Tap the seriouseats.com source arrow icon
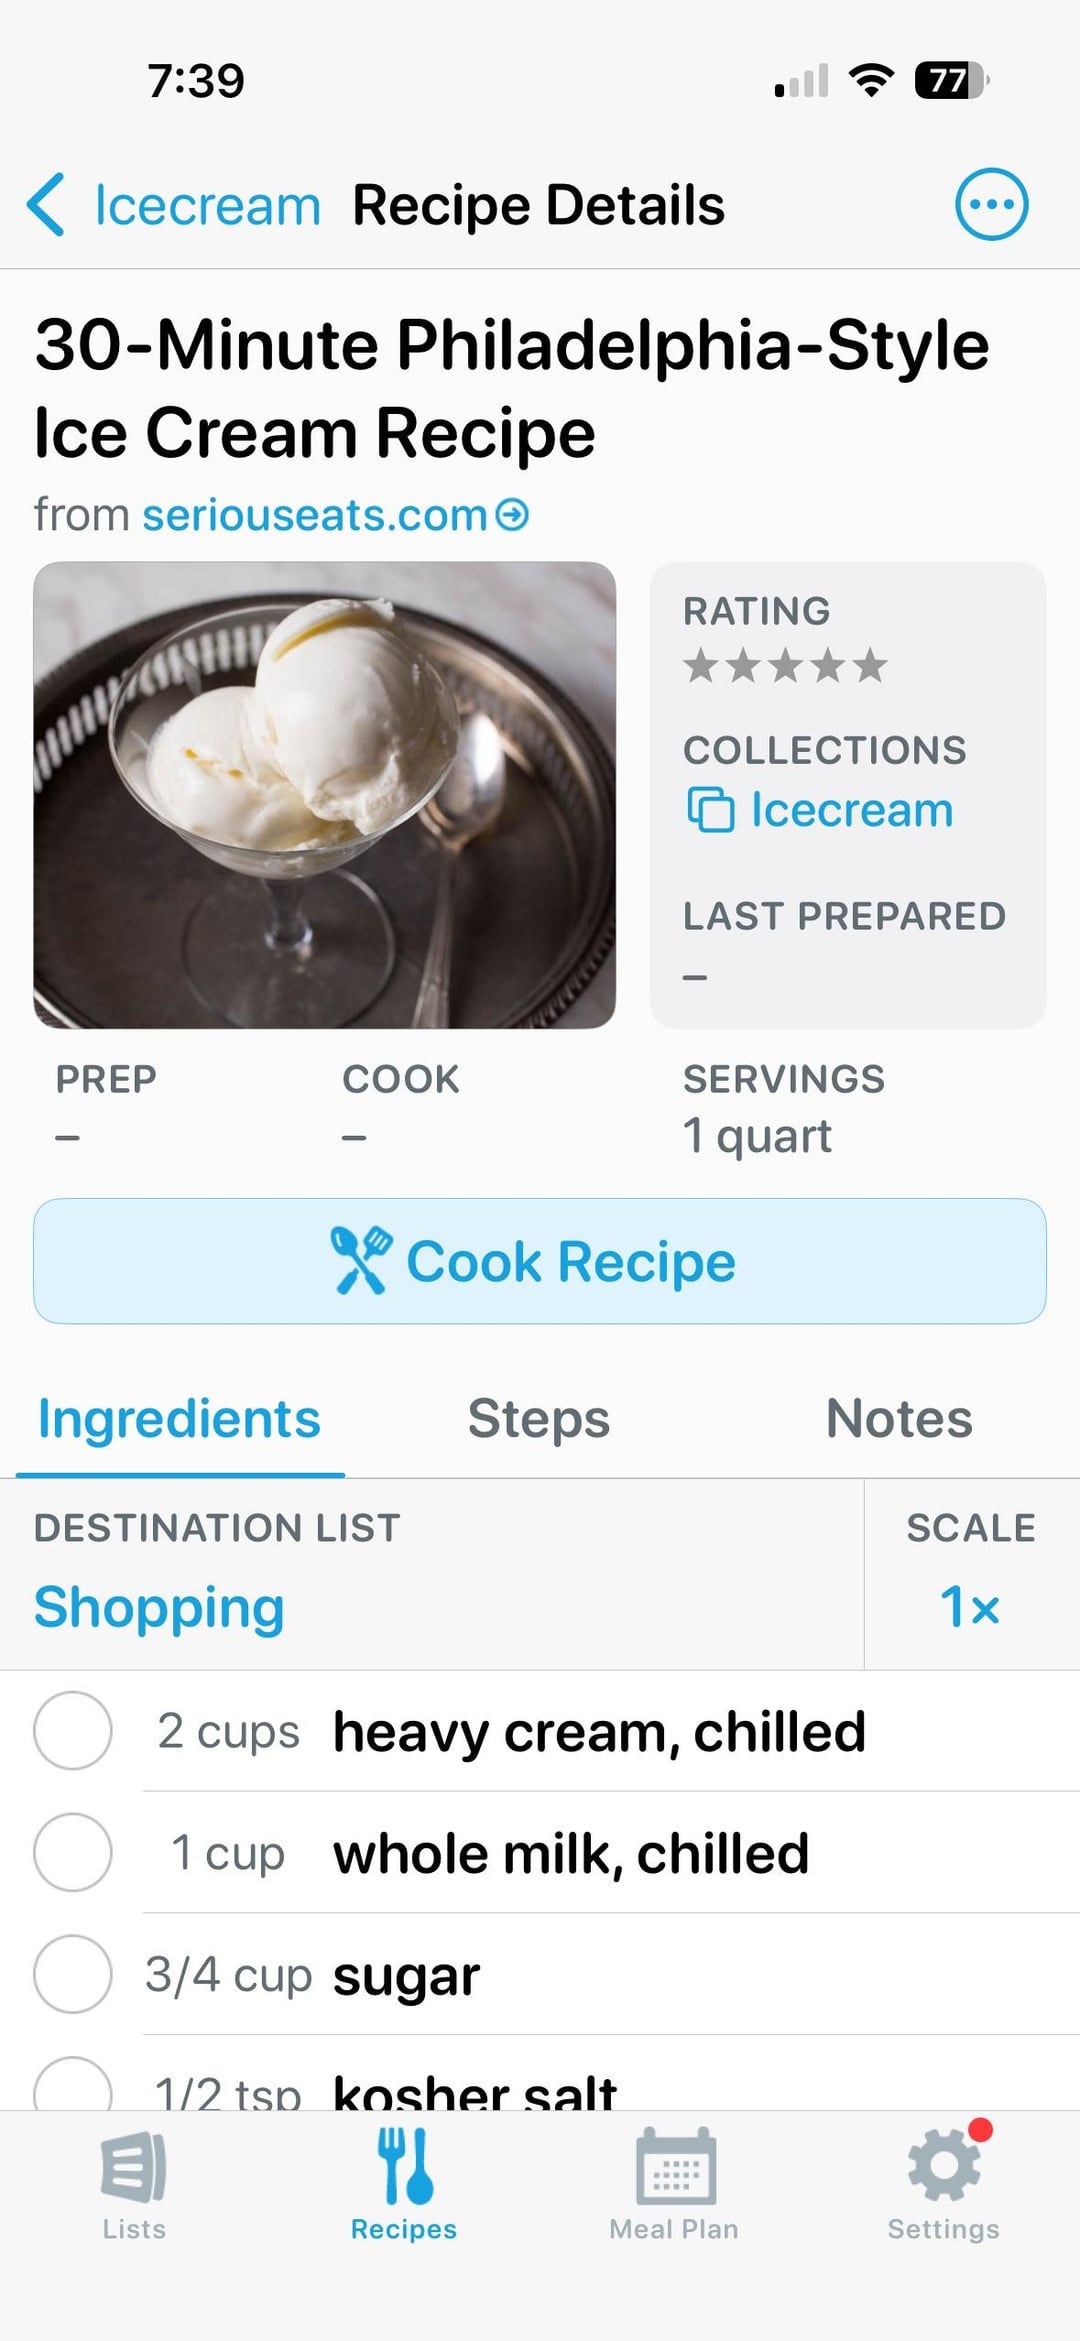This screenshot has height=2341, width=1080. (x=513, y=515)
